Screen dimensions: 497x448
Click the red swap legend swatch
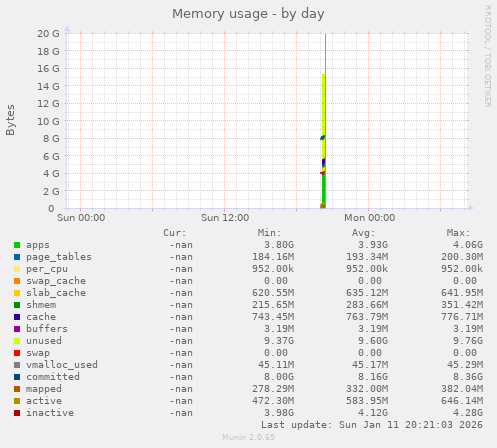(17, 353)
